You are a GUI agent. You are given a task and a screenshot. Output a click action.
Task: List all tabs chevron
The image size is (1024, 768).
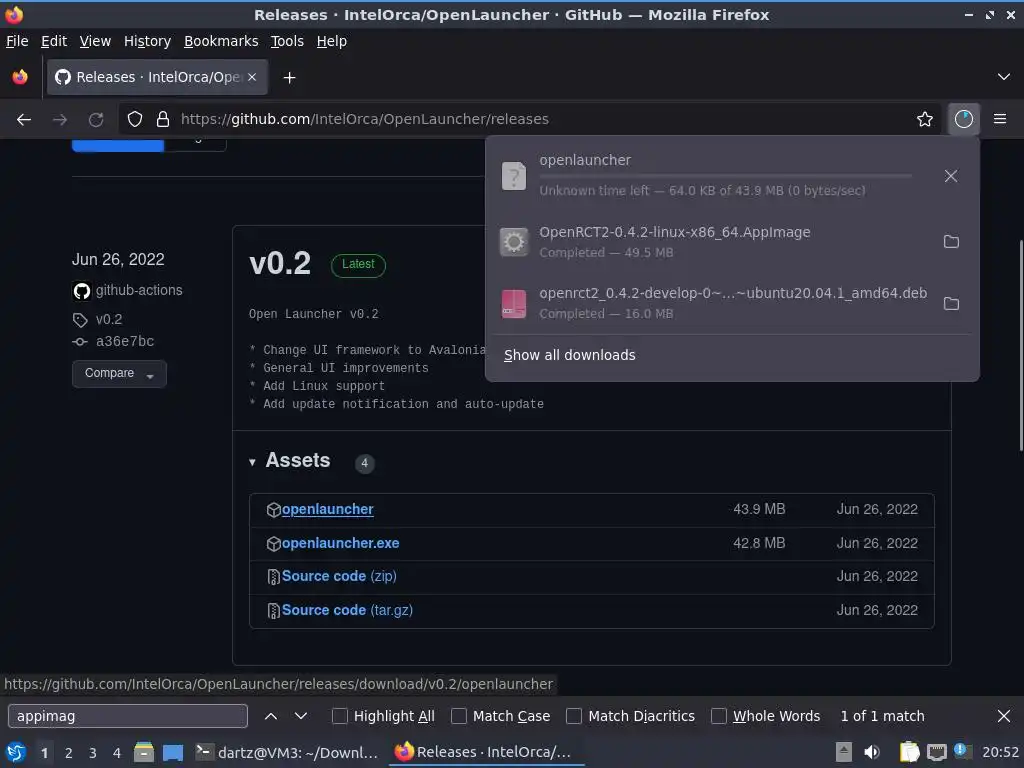pyautogui.click(x=1004, y=77)
